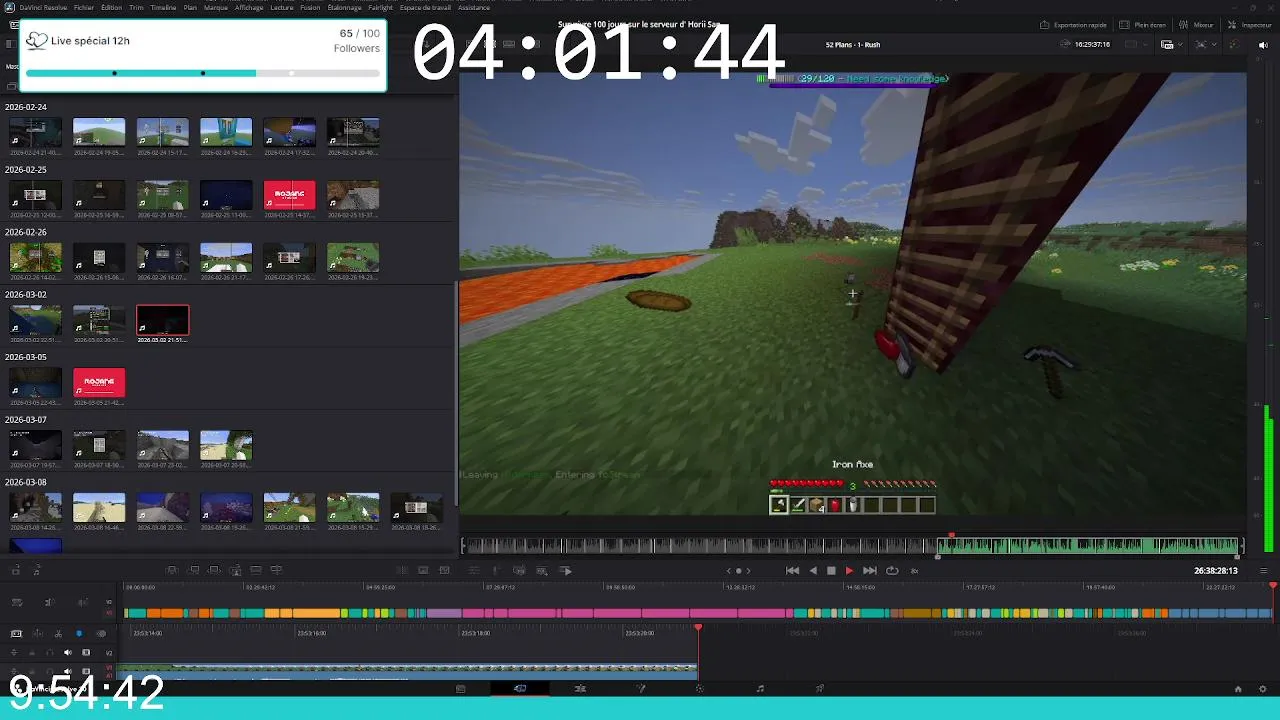Click the 26:38:28:13 timecode field
The width and height of the screenshot is (1280, 720).
pos(1215,571)
